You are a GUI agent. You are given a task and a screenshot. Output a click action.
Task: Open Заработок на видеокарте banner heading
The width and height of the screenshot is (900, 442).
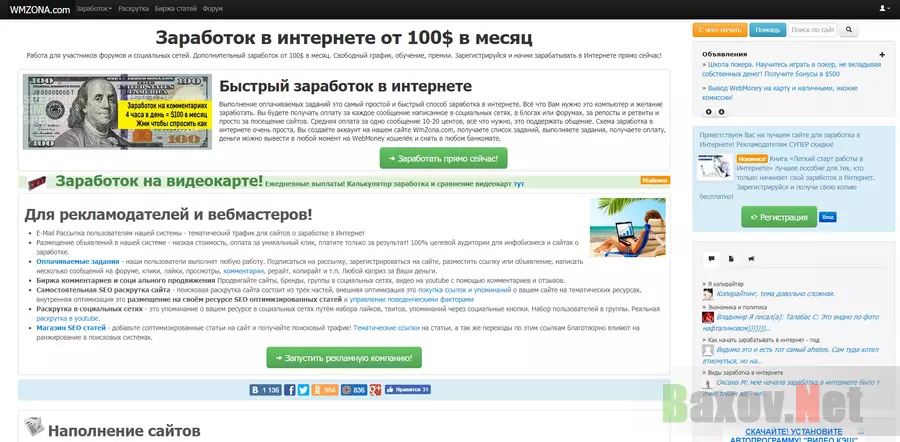[159, 181]
